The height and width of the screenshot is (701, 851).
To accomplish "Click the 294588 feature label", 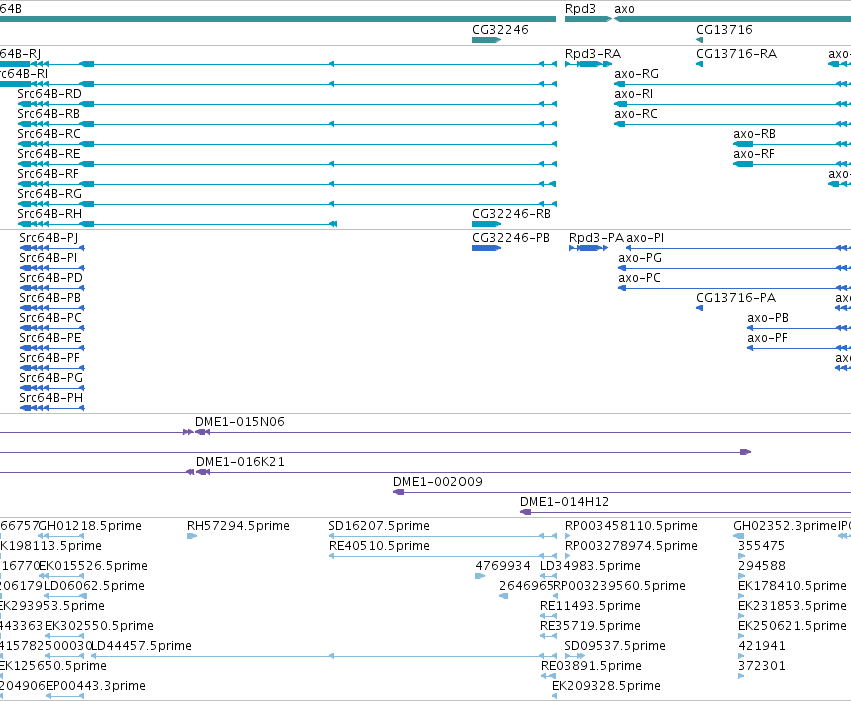I will tap(762, 566).
